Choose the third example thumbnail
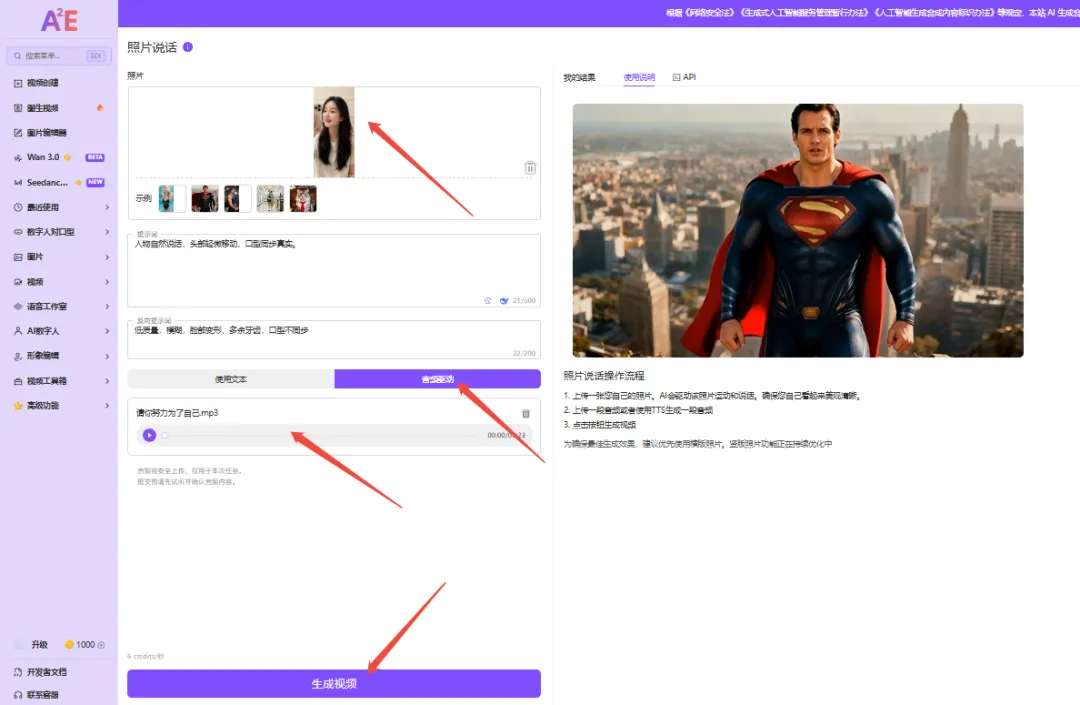The width and height of the screenshot is (1080, 705). coord(238,199)
